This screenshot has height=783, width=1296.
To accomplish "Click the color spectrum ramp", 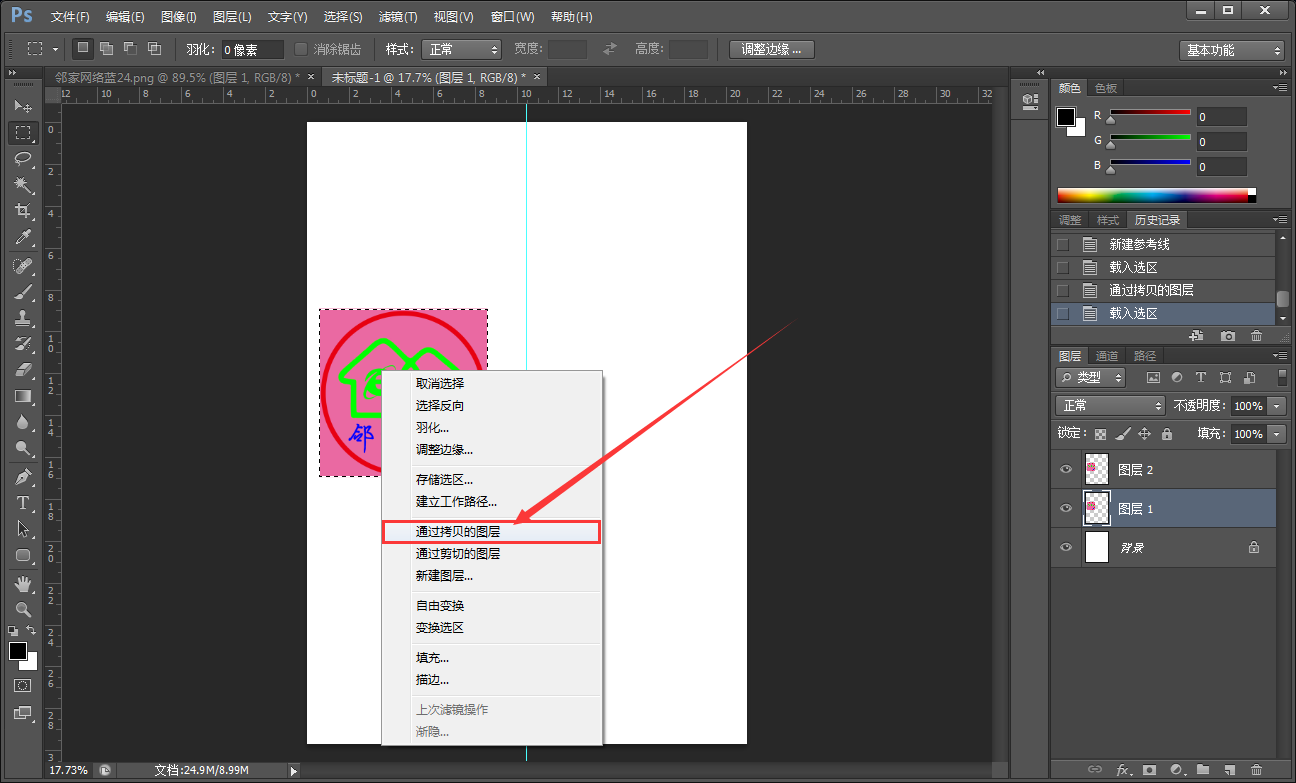I will point(1152,196).
